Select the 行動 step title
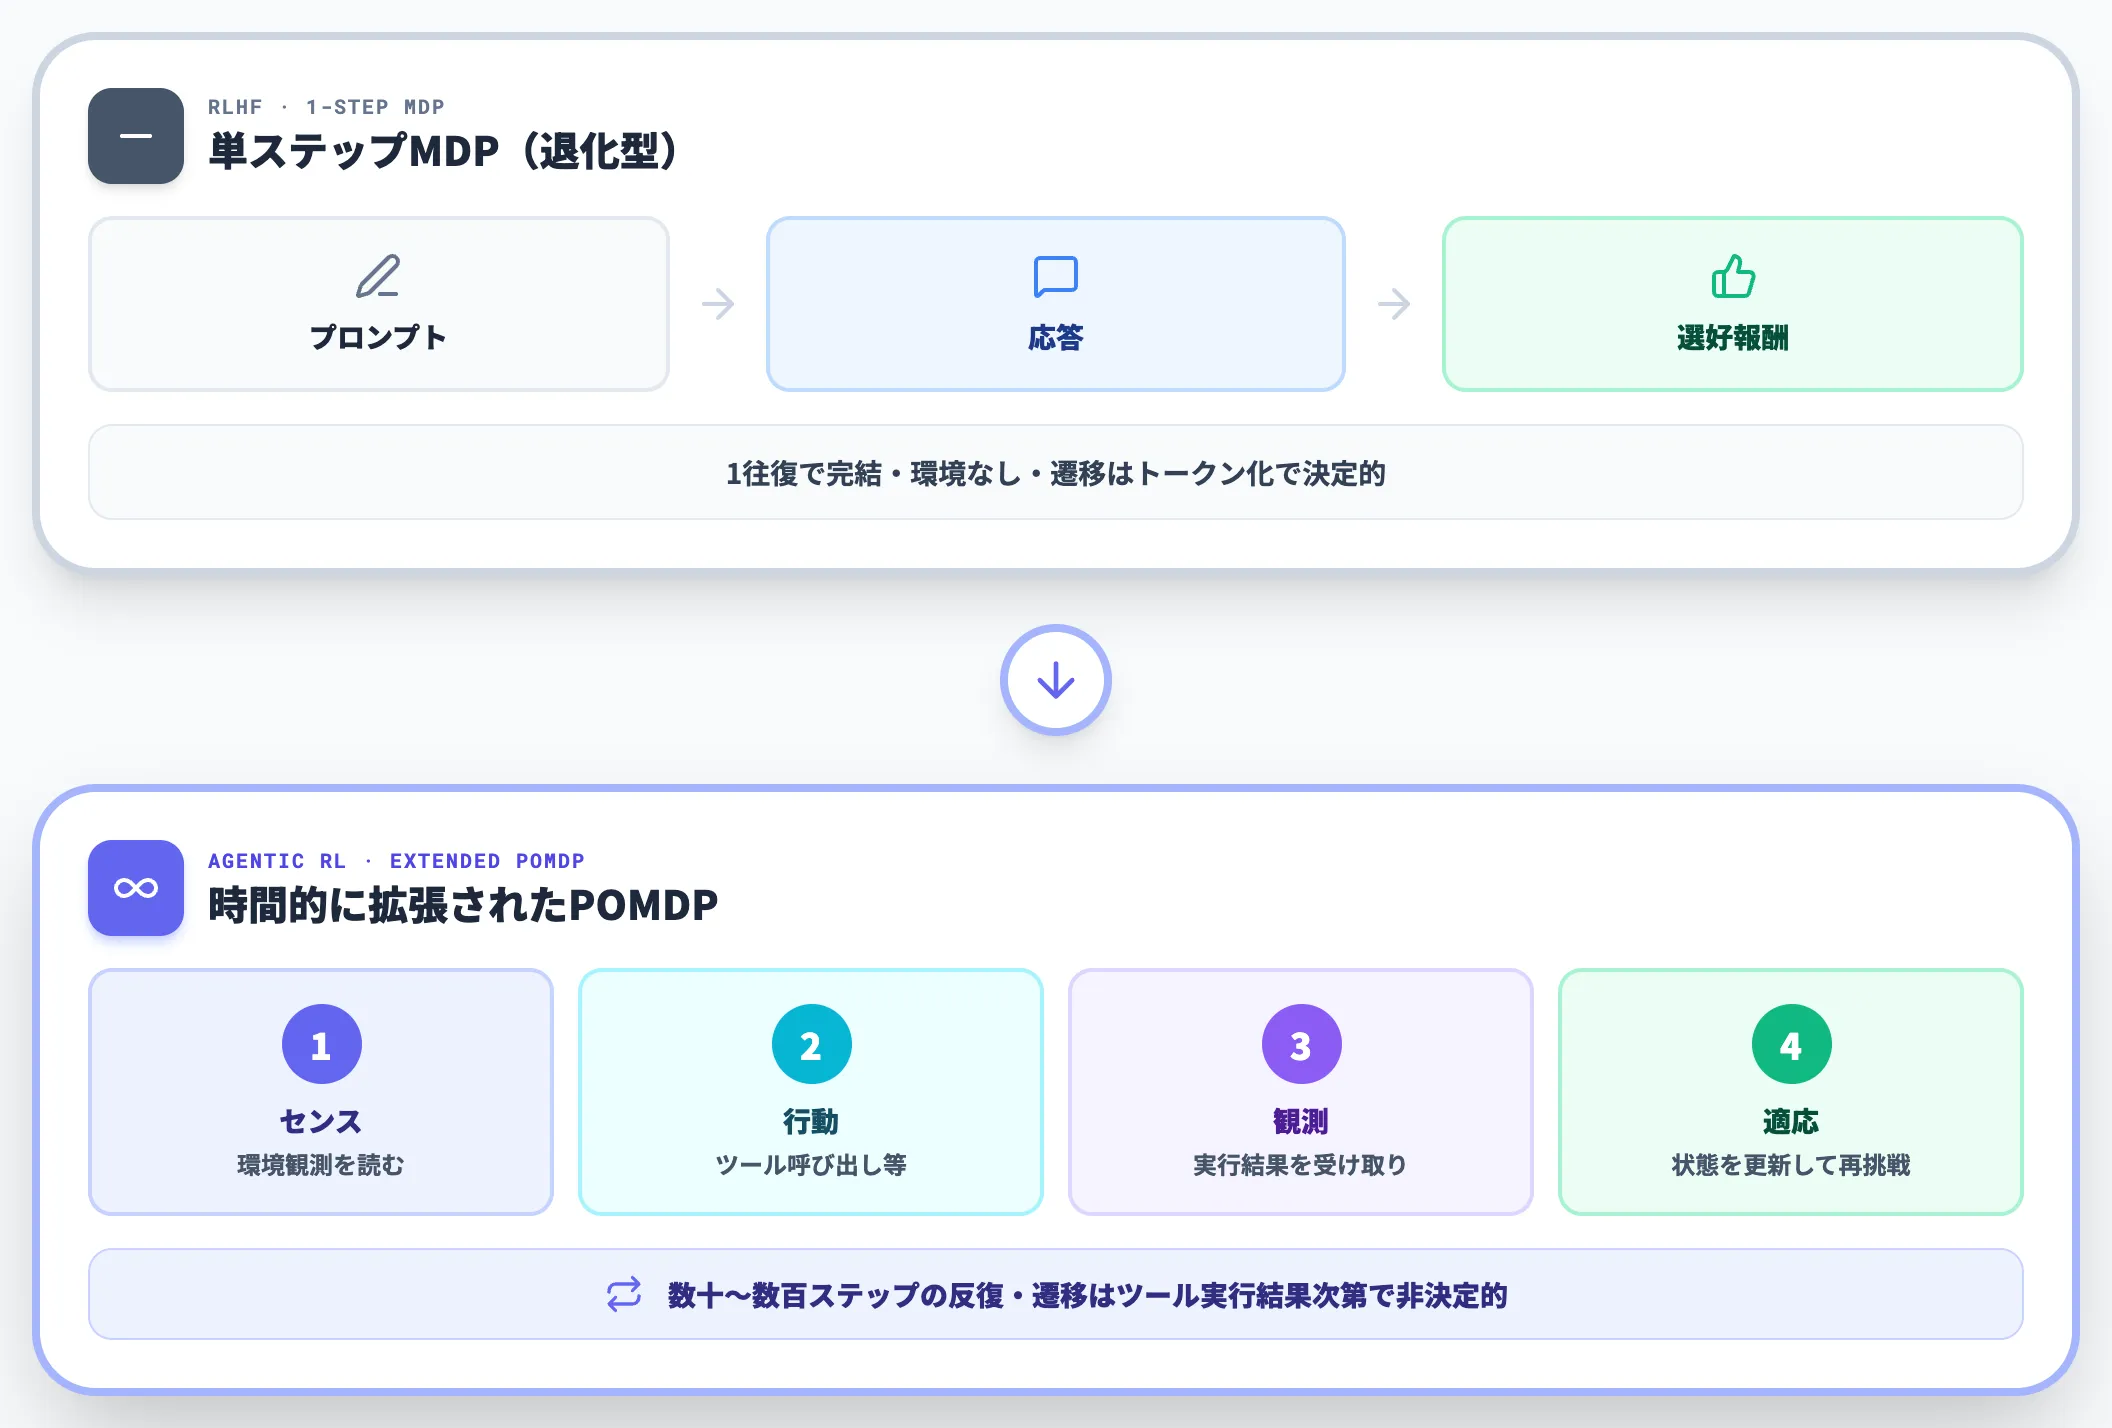Image resolution: width=2112 pixels, height=1428 pixels. coord(811,1122)
